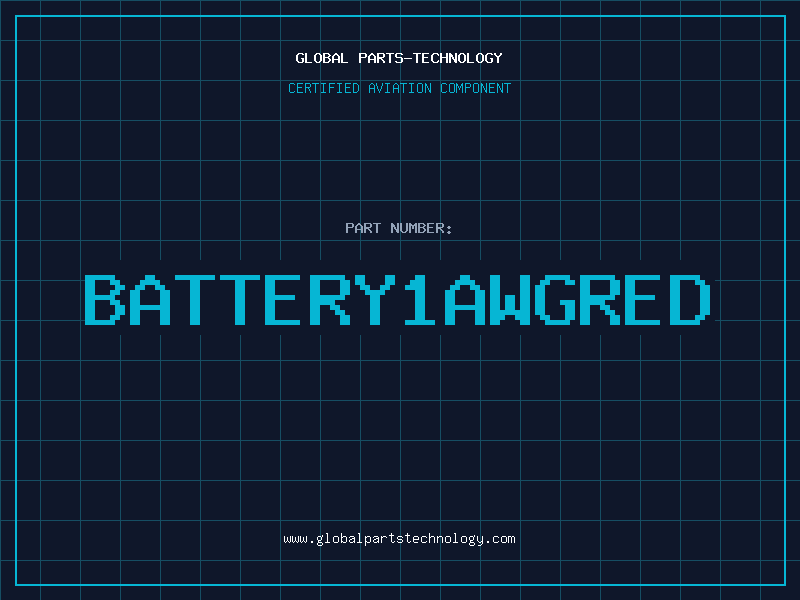Click the GLOBAL PARTS-TECHNOLOGY heading

point(399,58)
